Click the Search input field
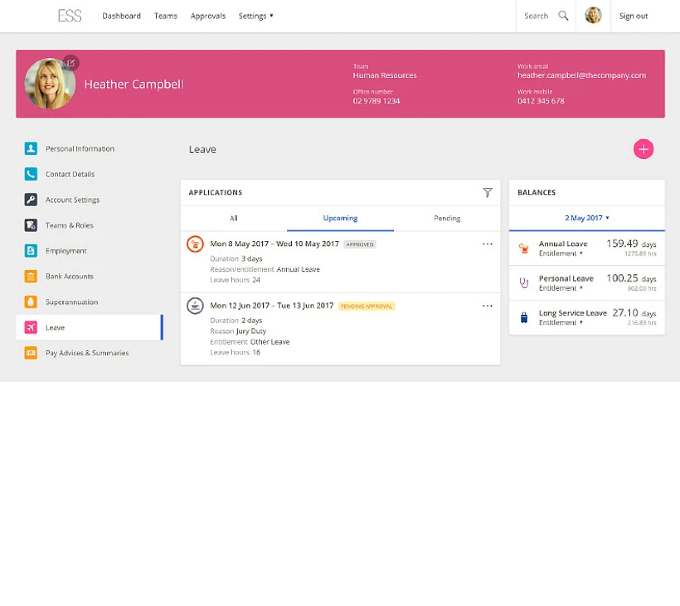Viewport: 680px width, 606px height. pyautogui.click(x=536, y=16)
